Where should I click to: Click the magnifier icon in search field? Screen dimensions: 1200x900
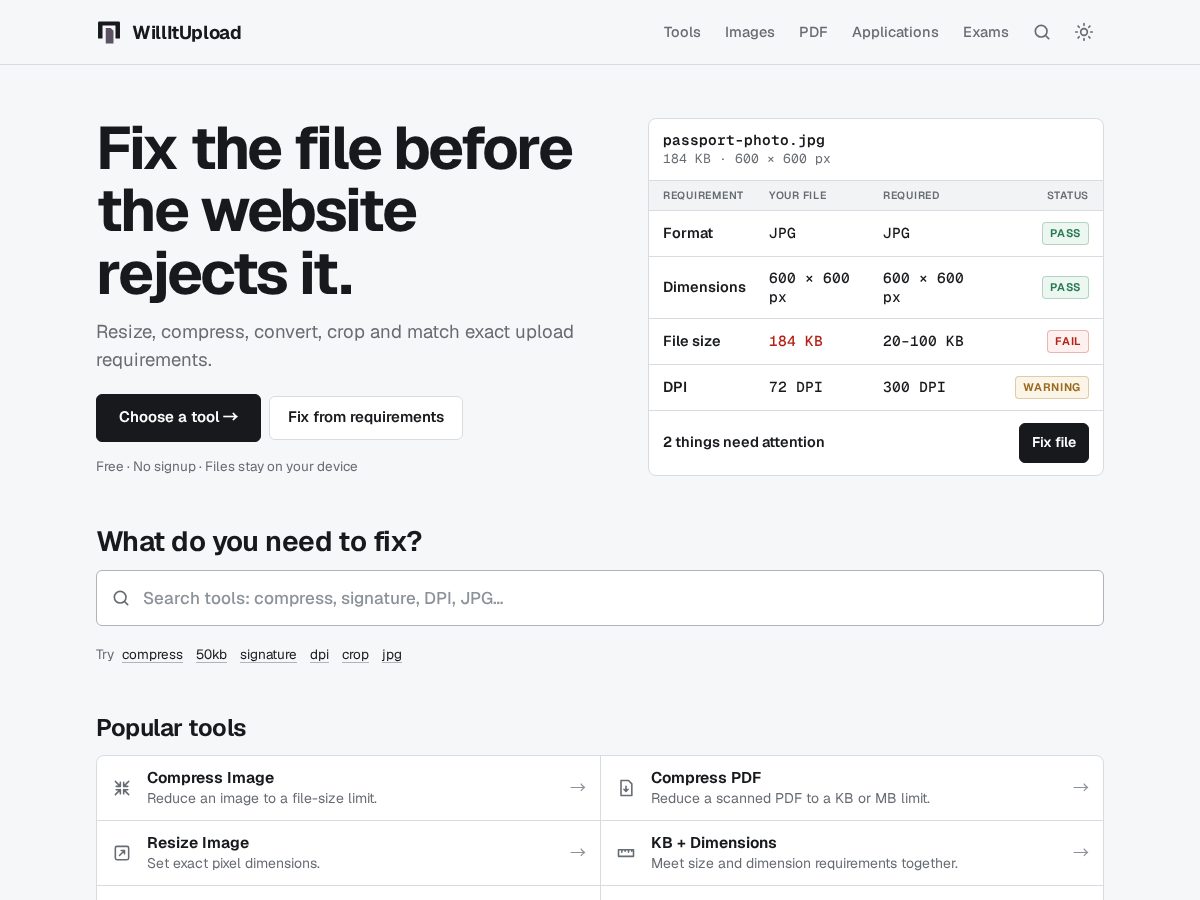pos(121,598)
